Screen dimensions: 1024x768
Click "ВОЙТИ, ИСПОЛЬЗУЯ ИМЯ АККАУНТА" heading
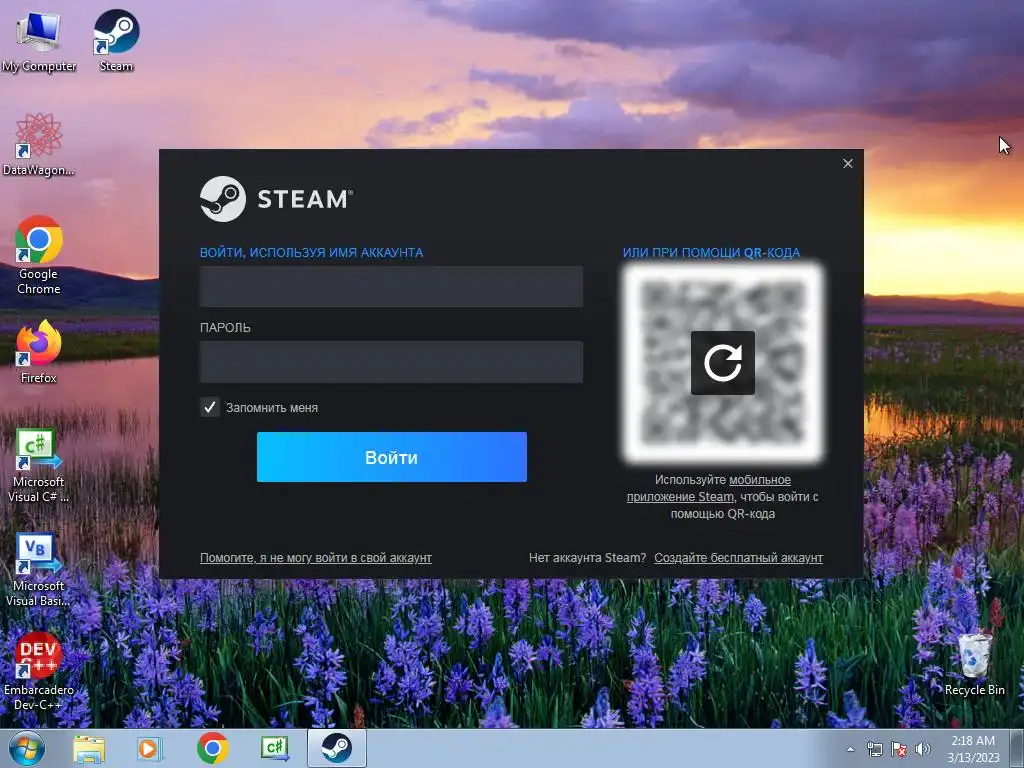click(312, 253)
